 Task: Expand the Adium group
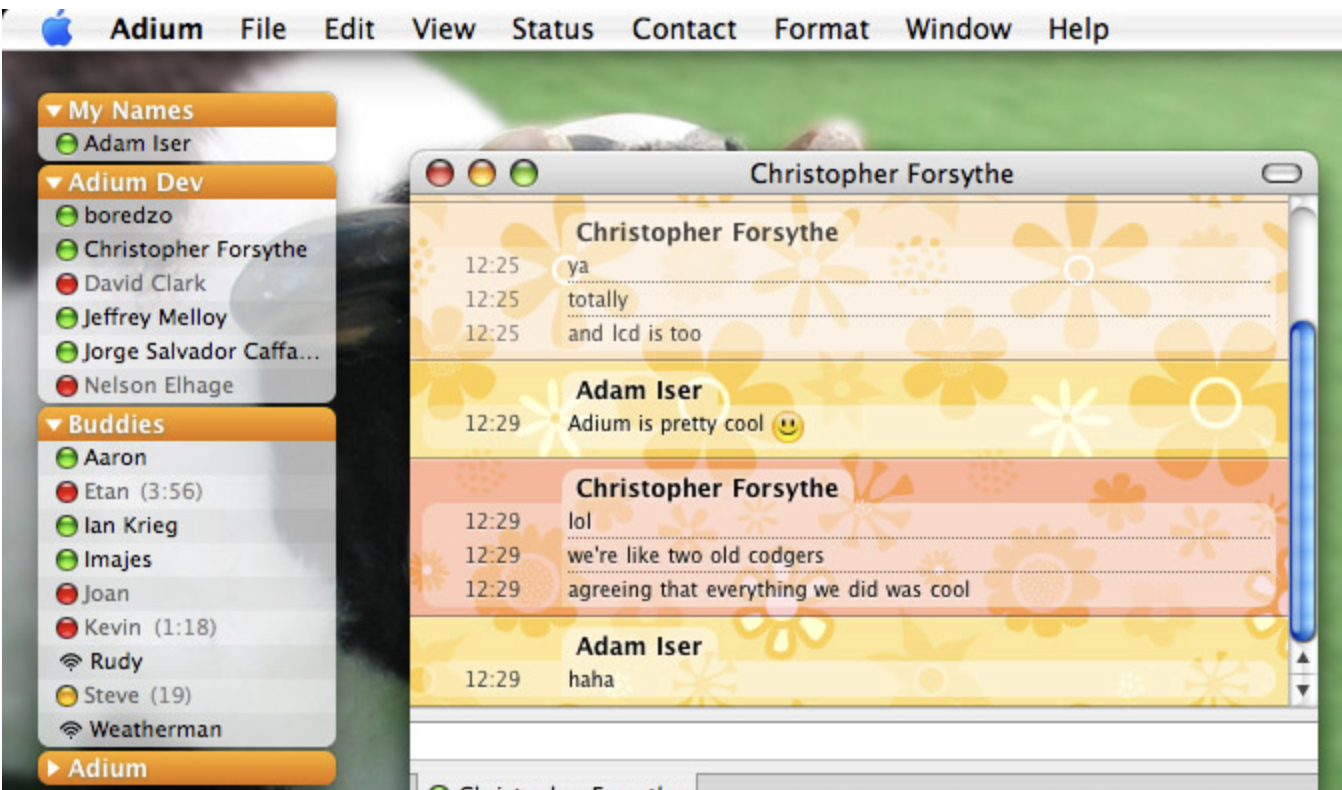tap(54, 769)
